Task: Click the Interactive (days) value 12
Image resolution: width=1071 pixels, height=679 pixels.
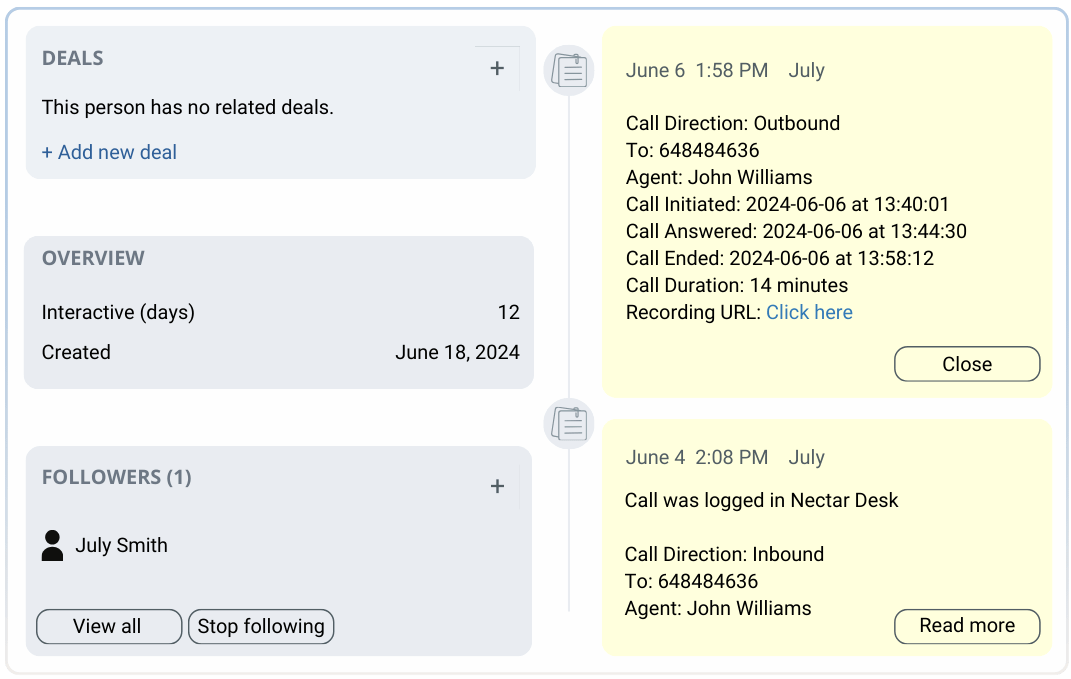Action: 509,312
